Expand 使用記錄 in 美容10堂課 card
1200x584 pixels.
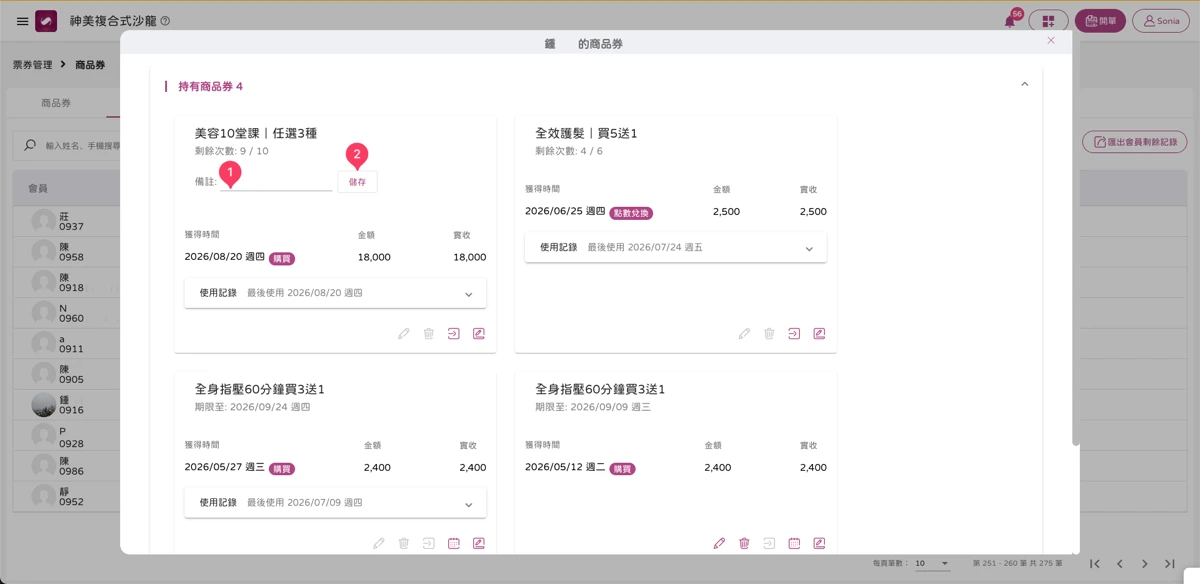coord(335,293)
